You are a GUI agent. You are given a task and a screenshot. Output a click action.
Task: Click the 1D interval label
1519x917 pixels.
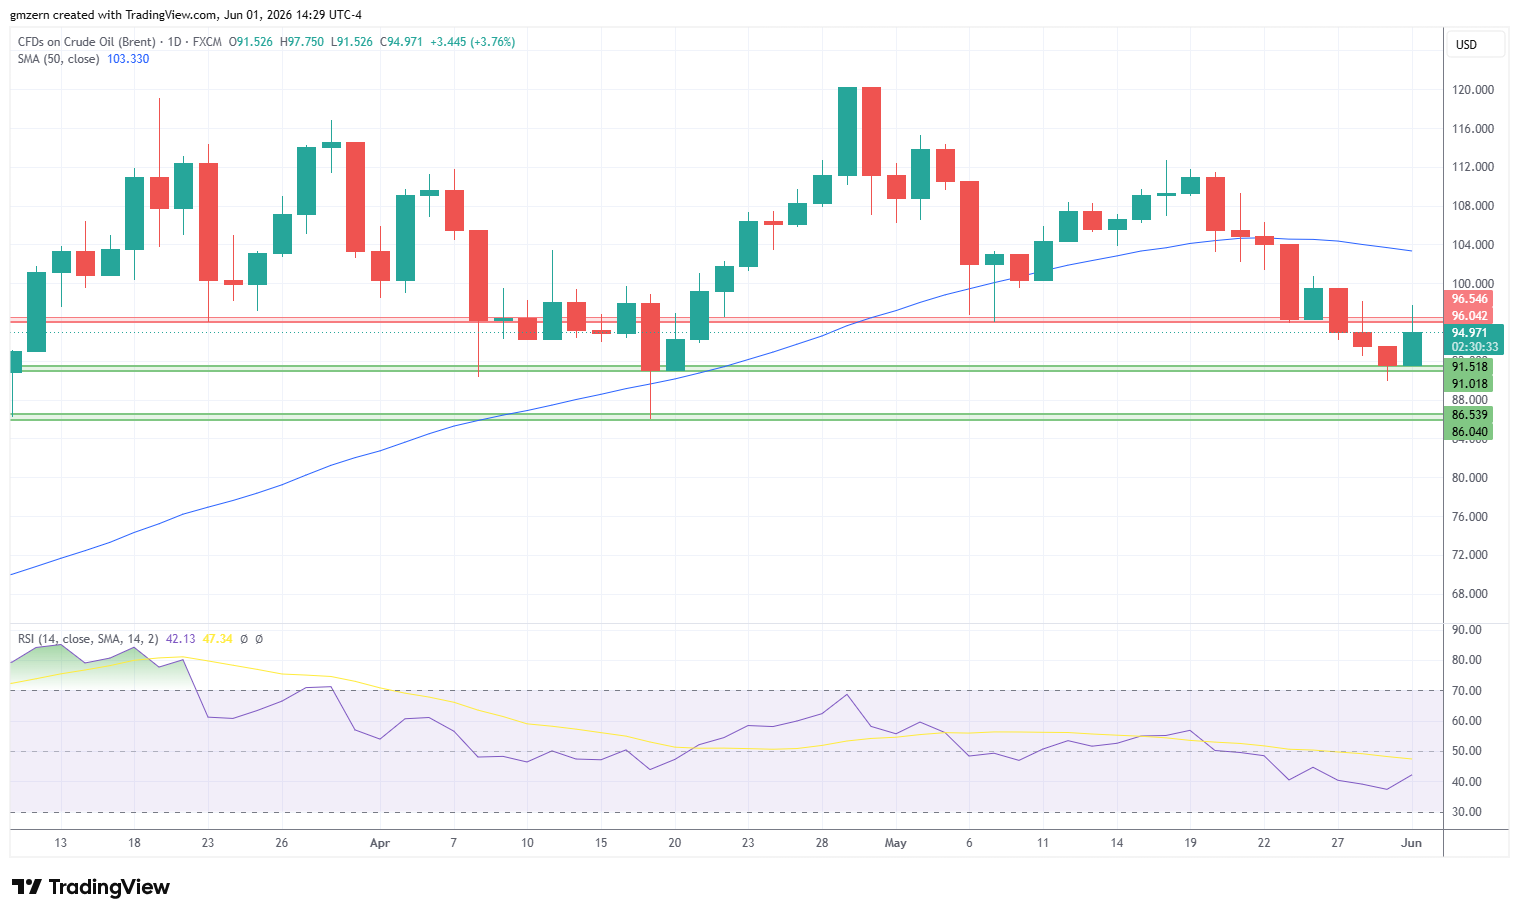point(175,42)
